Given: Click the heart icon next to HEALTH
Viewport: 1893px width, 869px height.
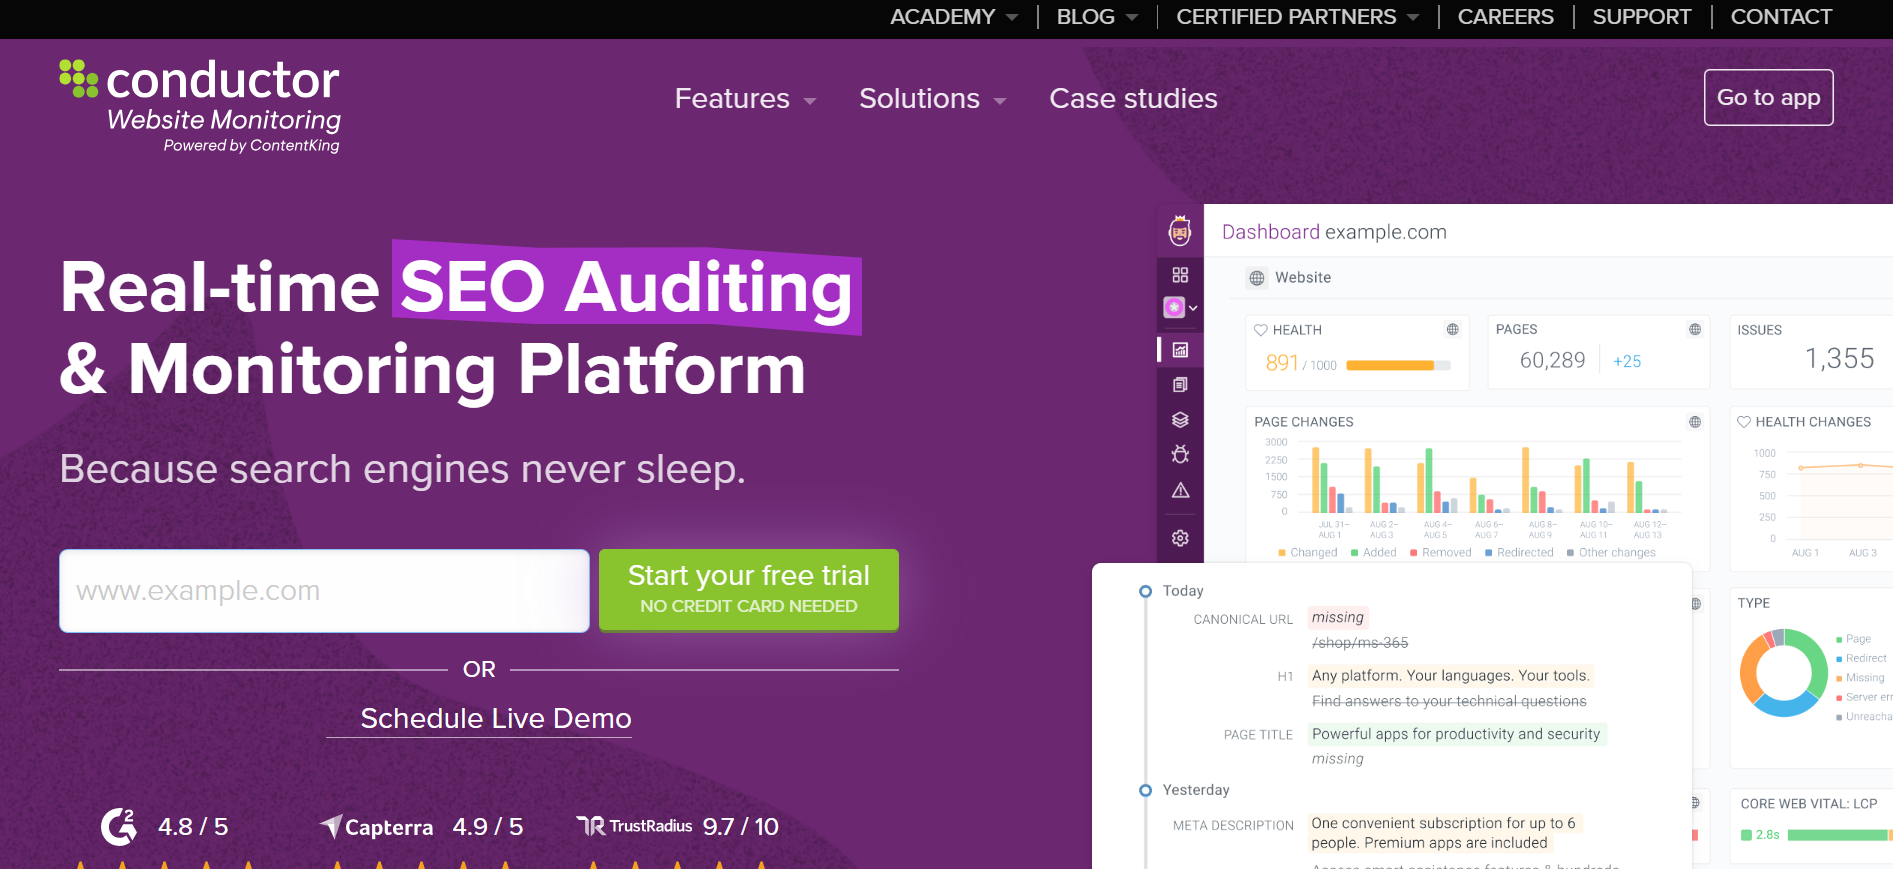Looking at the screenshot, I should [1261, 330].
